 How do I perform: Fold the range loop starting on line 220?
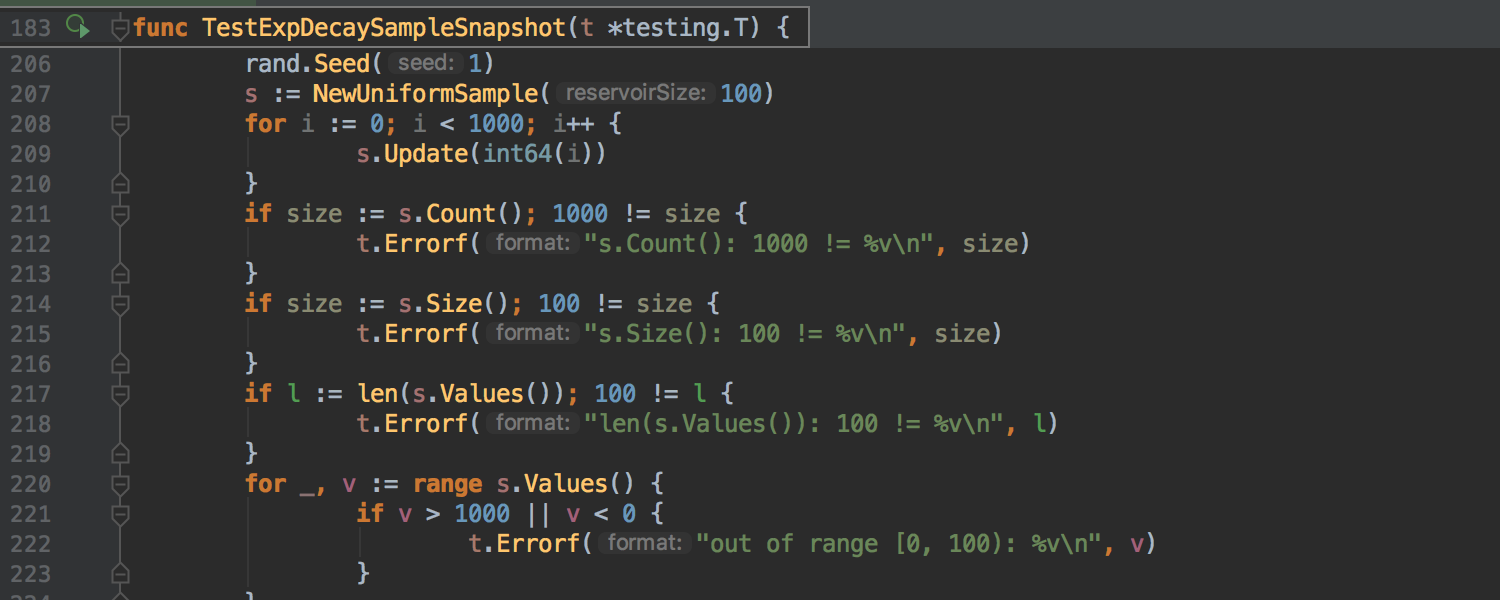coord(120,485)
